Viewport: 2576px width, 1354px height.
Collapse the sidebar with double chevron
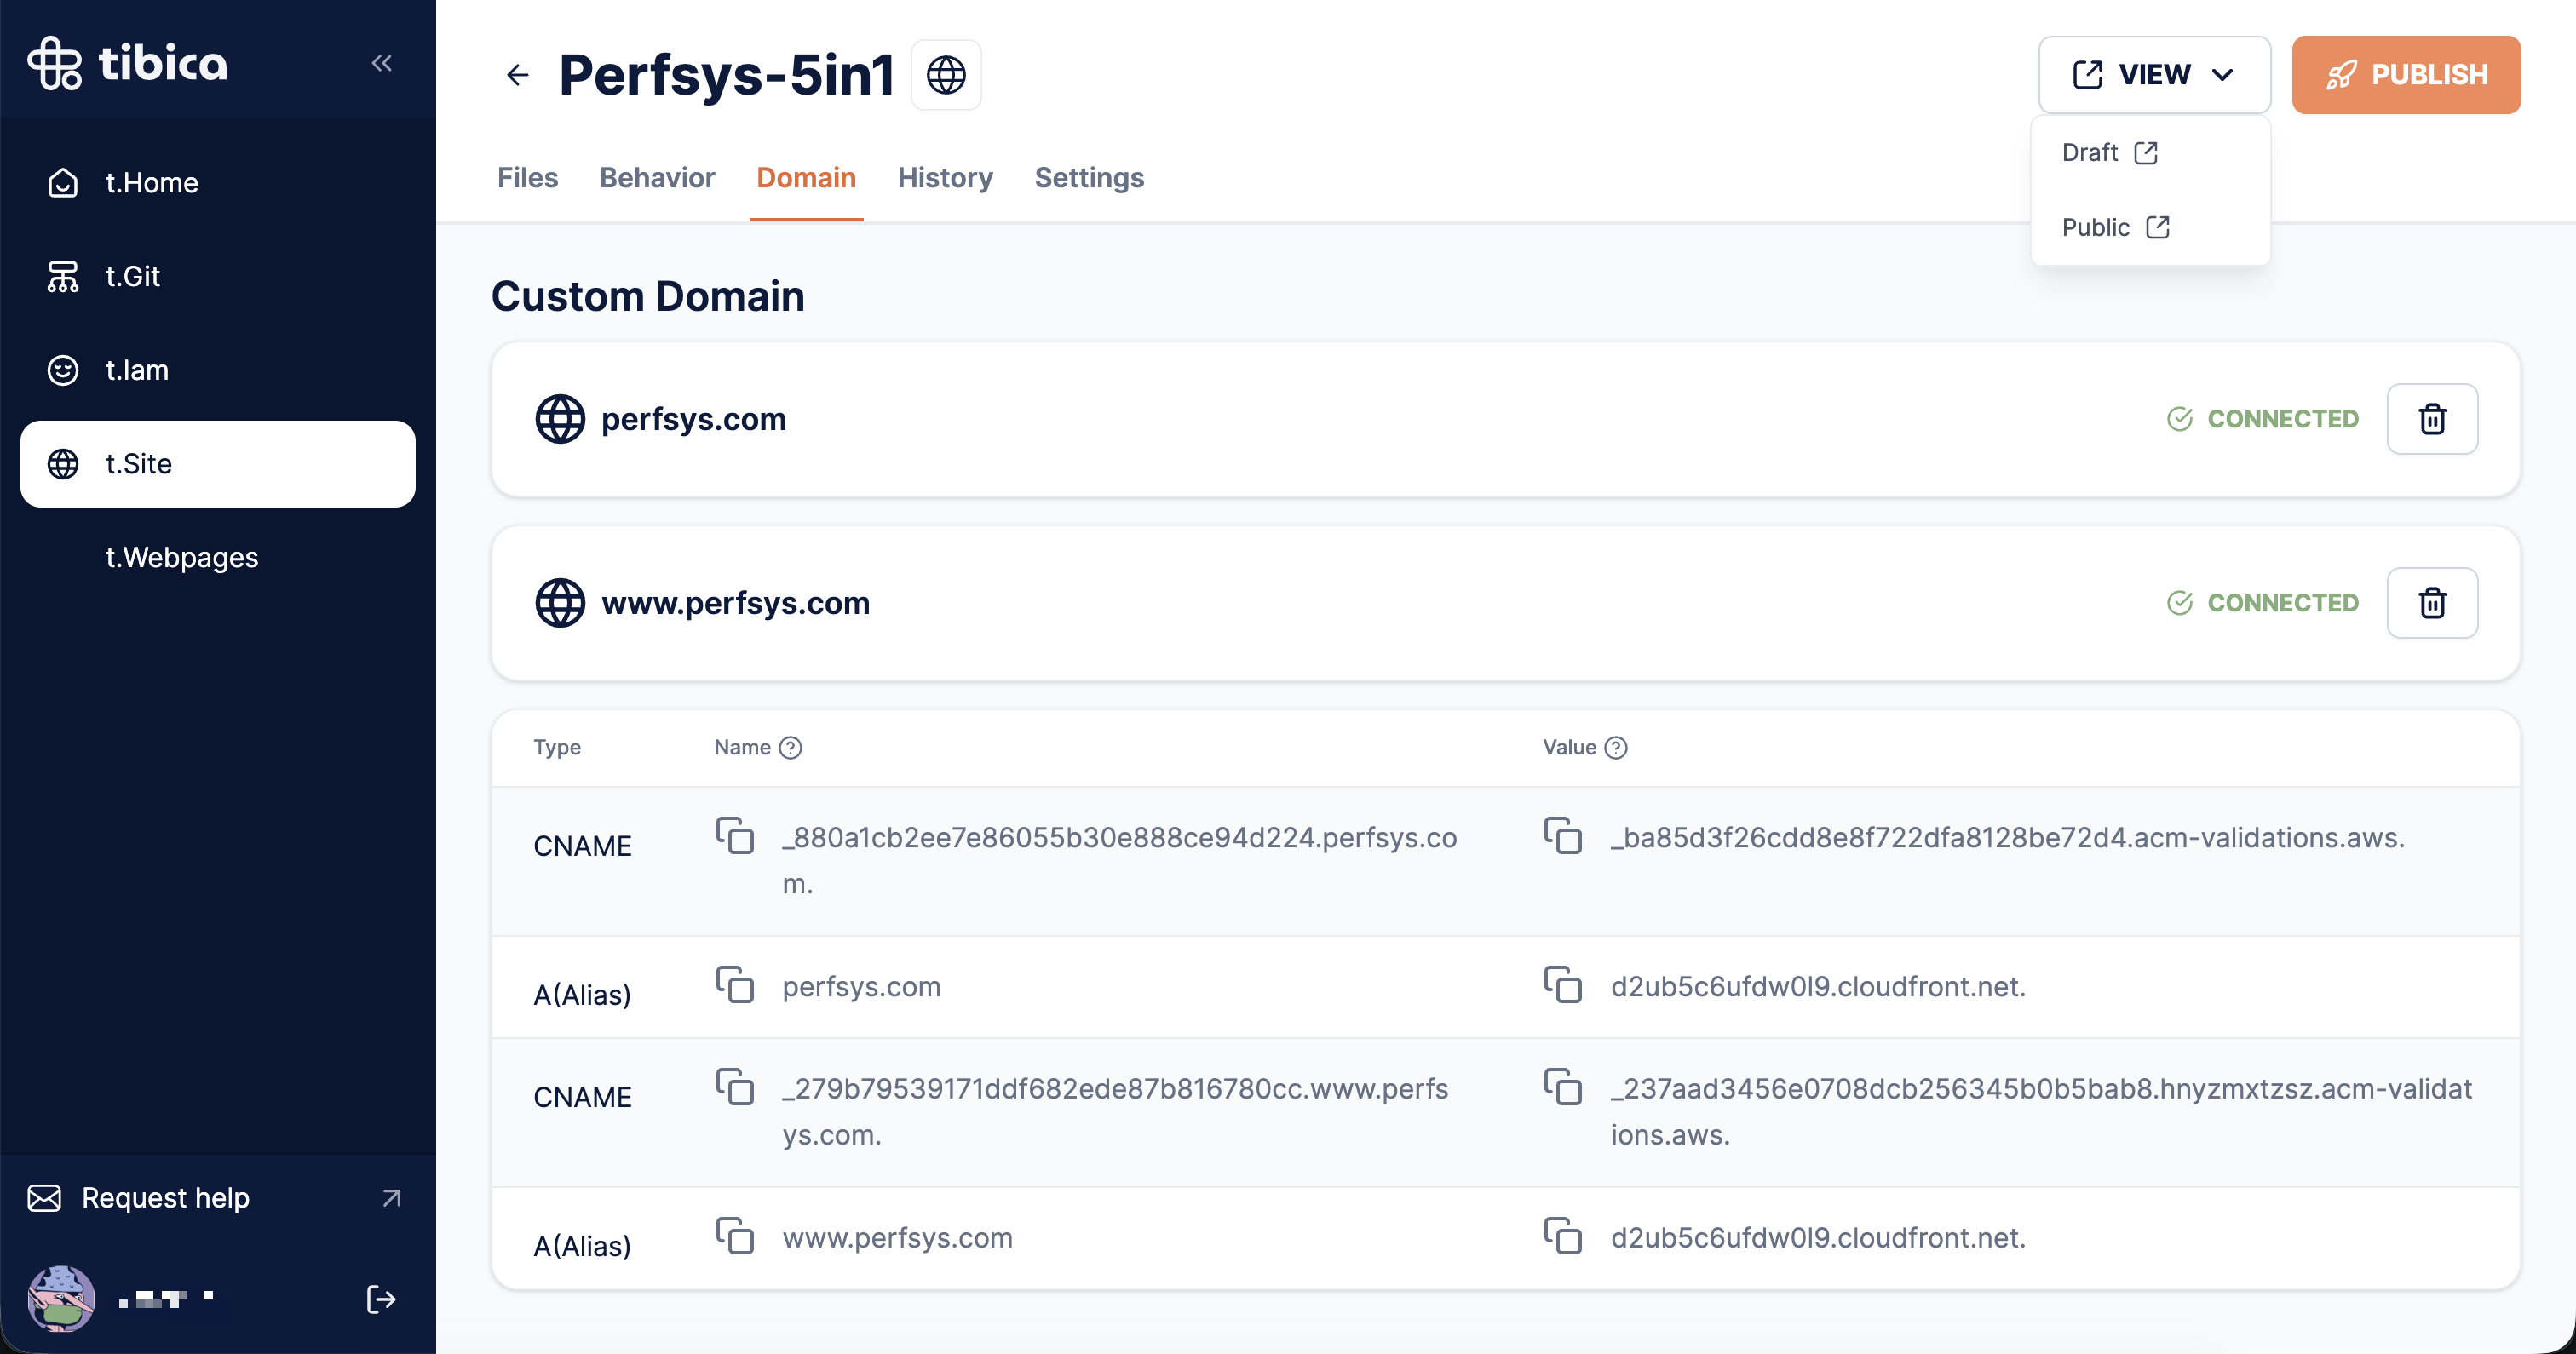point(381,63)
